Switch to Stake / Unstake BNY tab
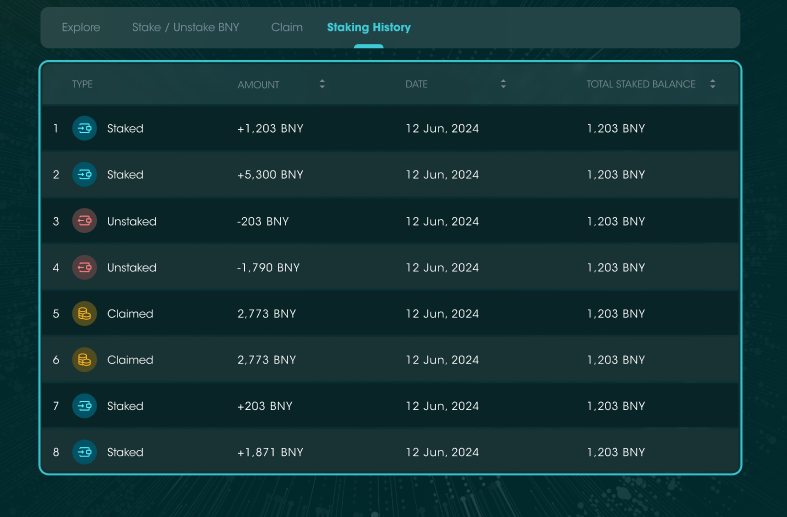 [x=185, y=27]
